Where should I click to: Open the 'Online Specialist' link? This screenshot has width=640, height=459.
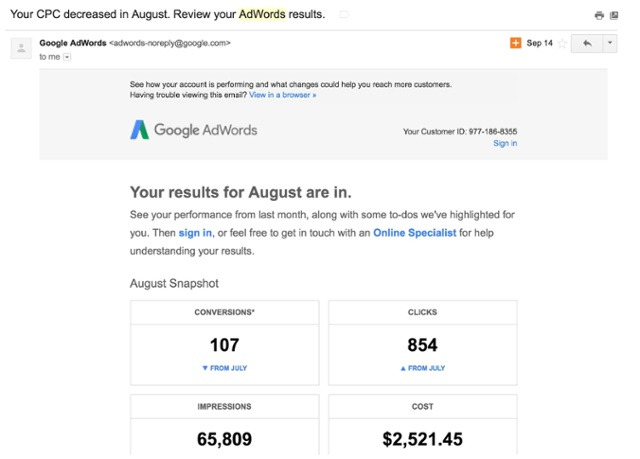pyautogui.click(x=415, y=233)
